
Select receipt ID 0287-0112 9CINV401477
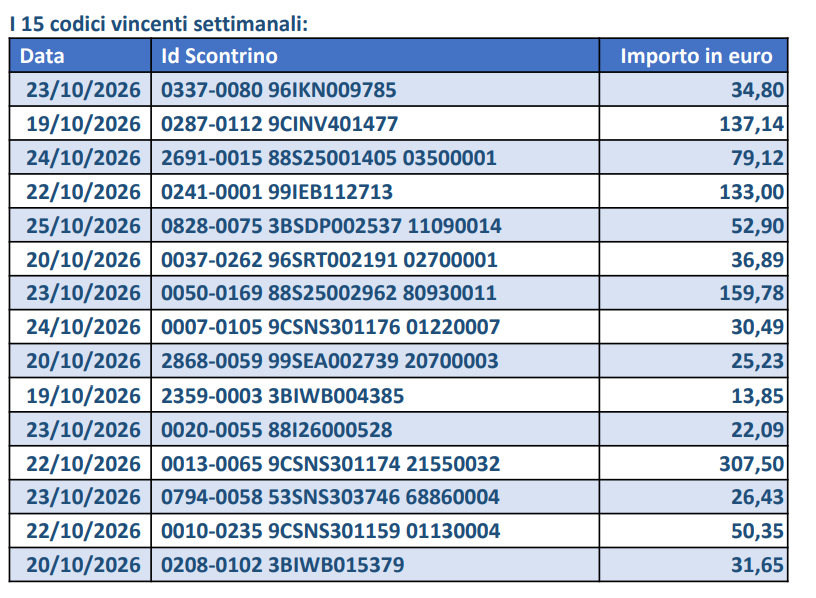coord(279,124)
